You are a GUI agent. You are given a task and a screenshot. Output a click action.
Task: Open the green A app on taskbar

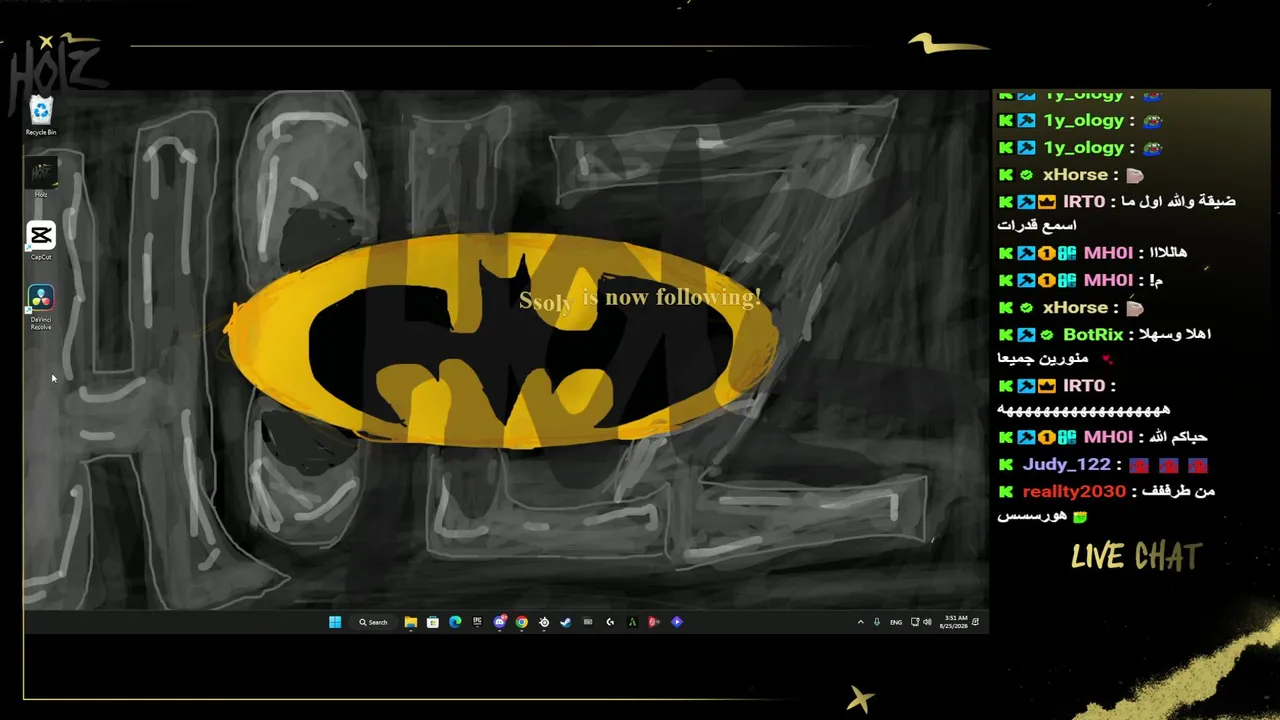click(632, 622)
